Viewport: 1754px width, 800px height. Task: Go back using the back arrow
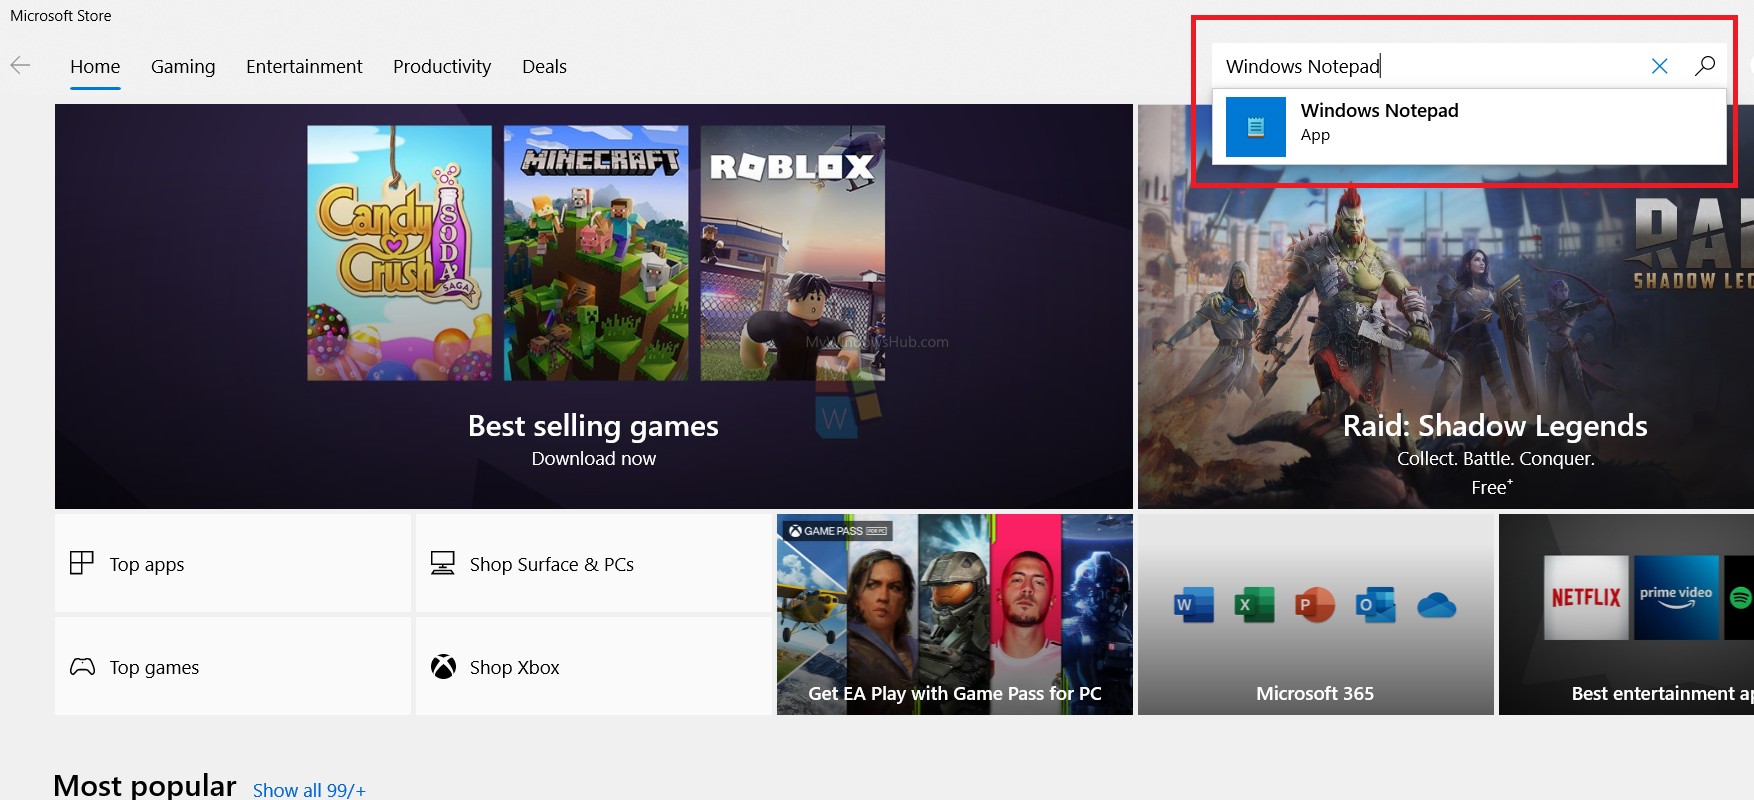pyautogui.click(x=20, y=66)
